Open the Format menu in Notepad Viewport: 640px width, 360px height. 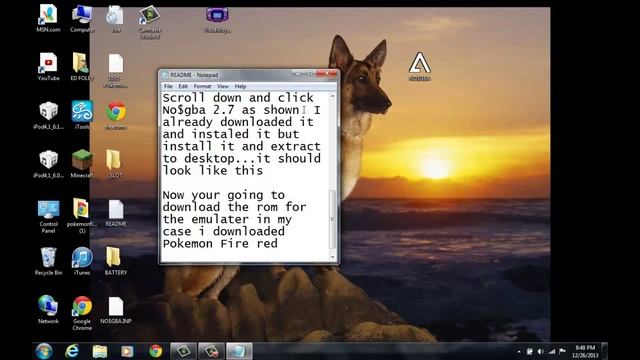tap(202, 87)
